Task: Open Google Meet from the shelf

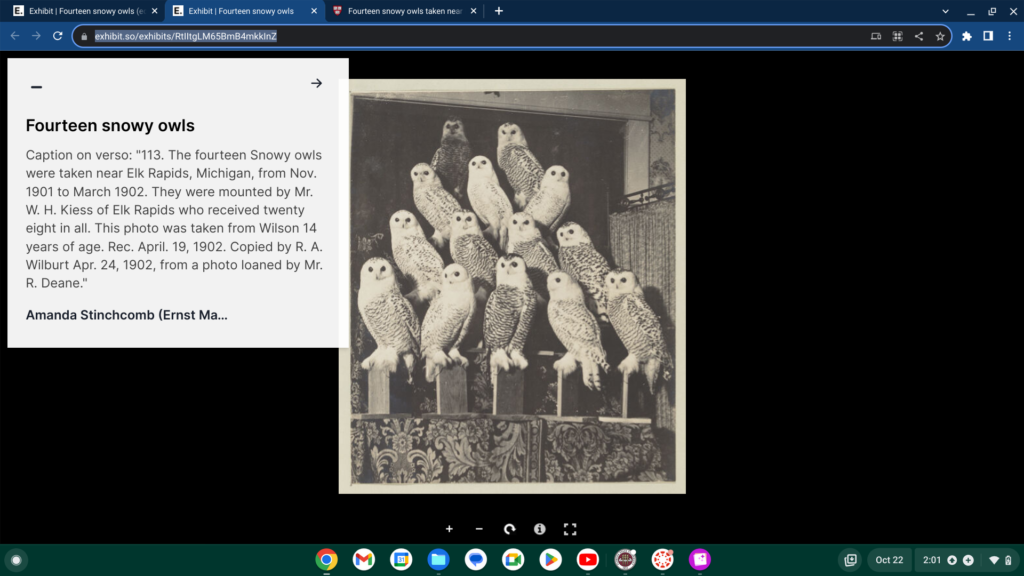Action: pos(513,560)
